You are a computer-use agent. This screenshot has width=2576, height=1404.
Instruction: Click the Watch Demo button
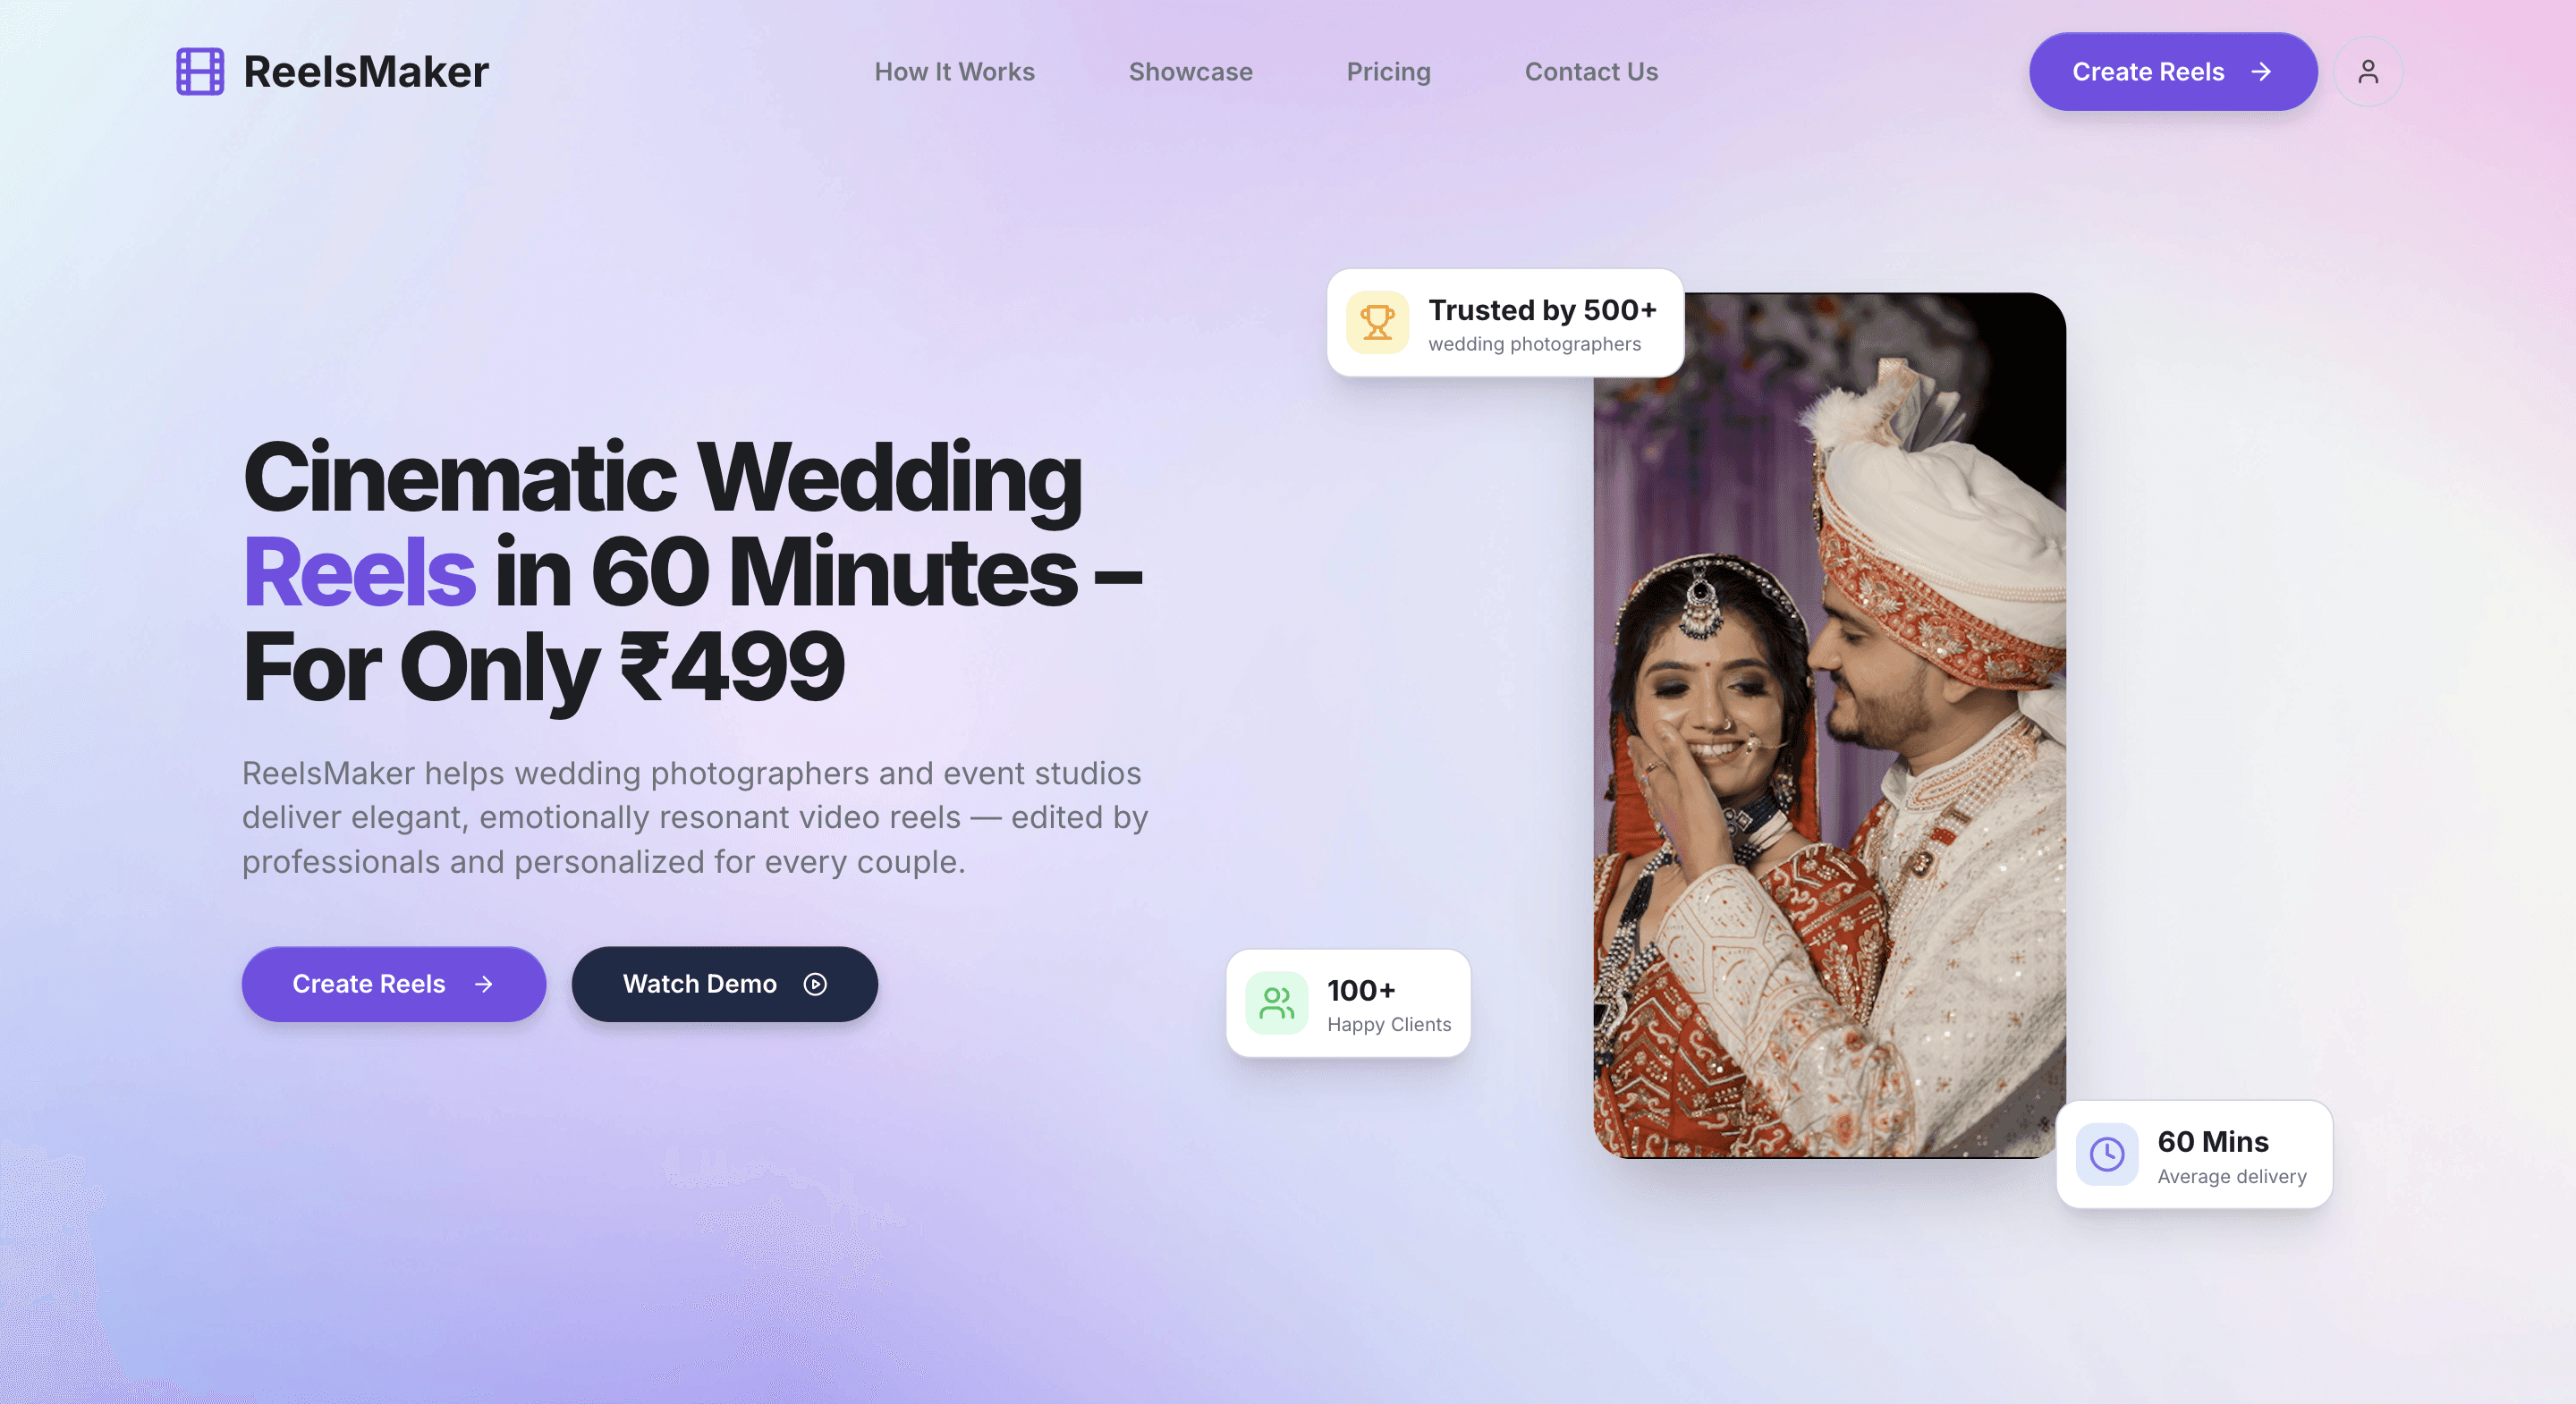725,984
